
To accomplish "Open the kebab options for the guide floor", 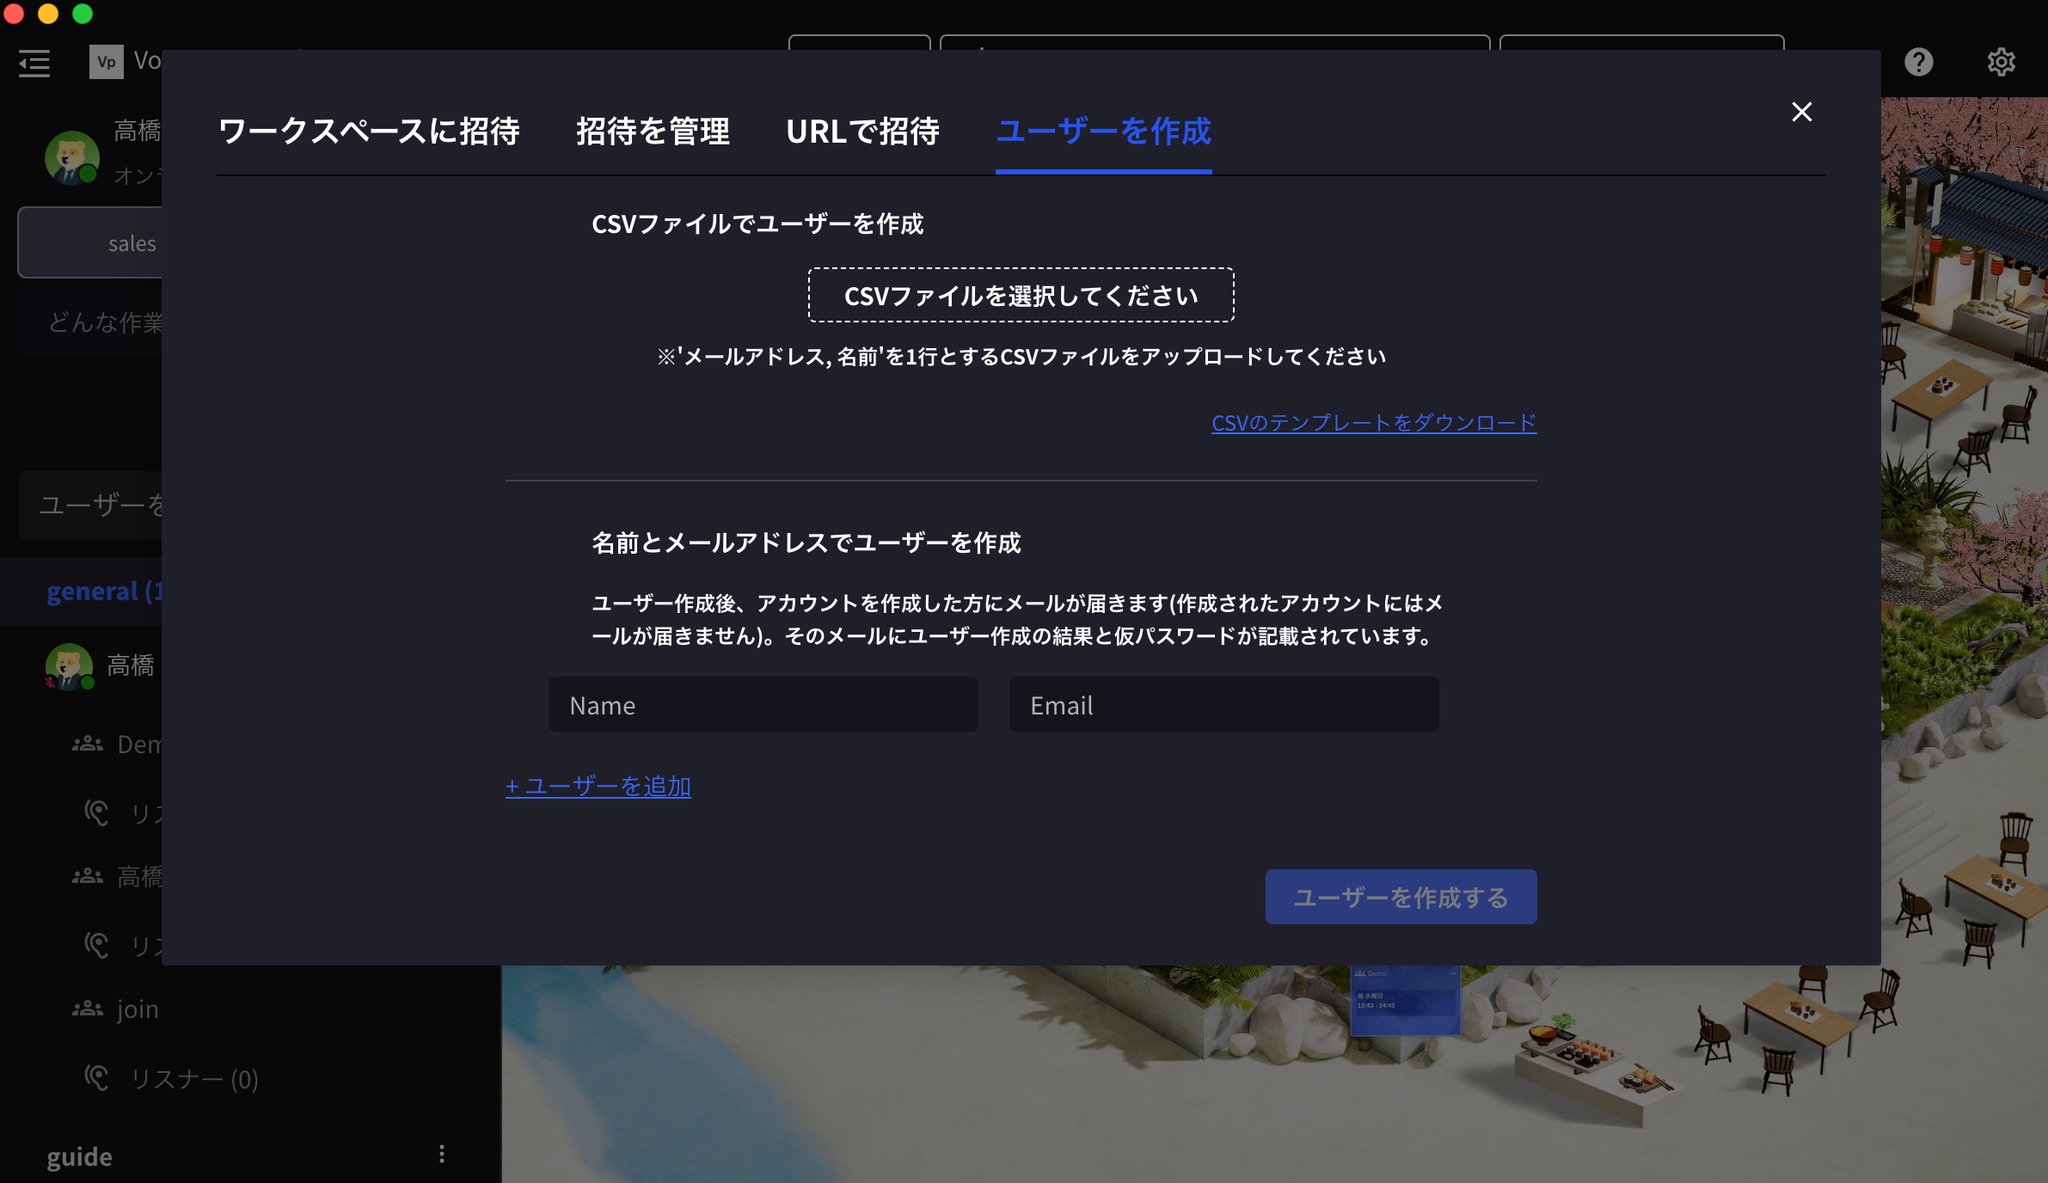I will (441, 1153).
